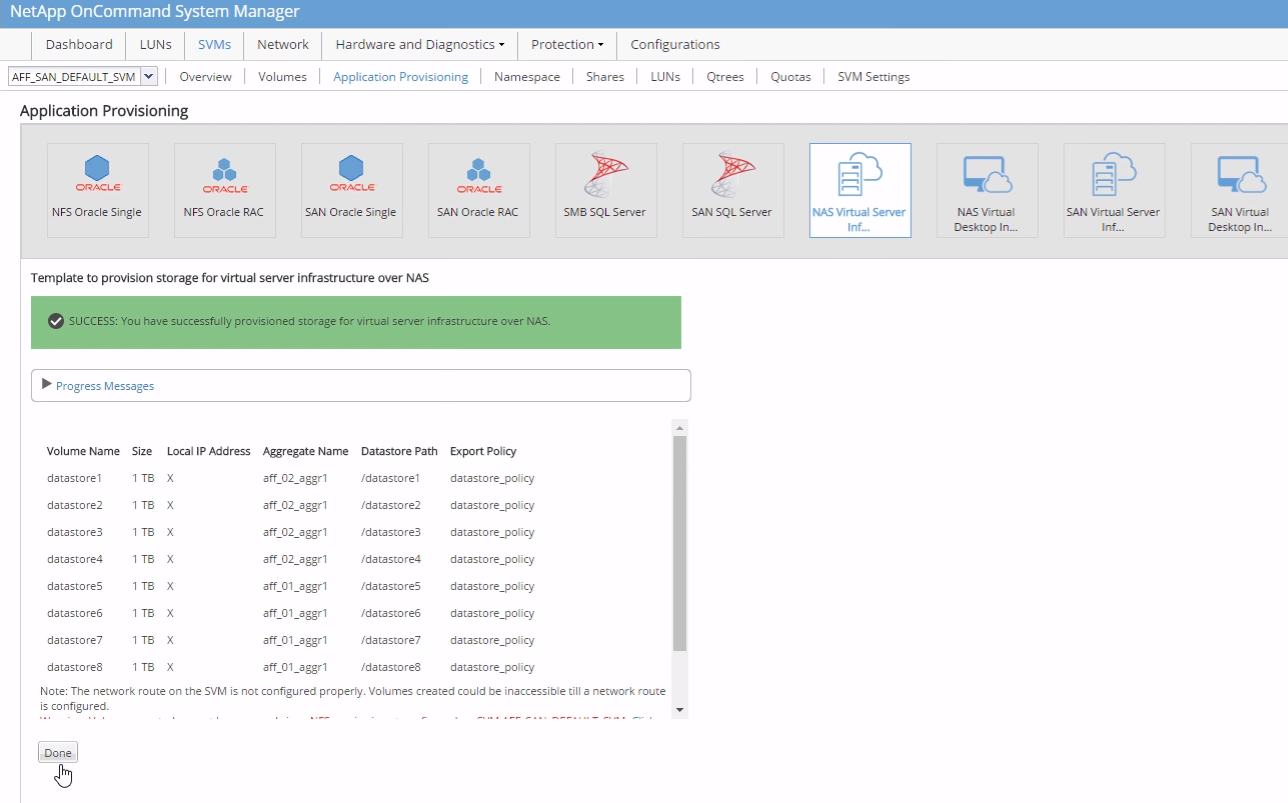This screenshot has width=1288, height=803.
Task: Select the datastore4 volume name cell
Action: (x=75, y=559)
